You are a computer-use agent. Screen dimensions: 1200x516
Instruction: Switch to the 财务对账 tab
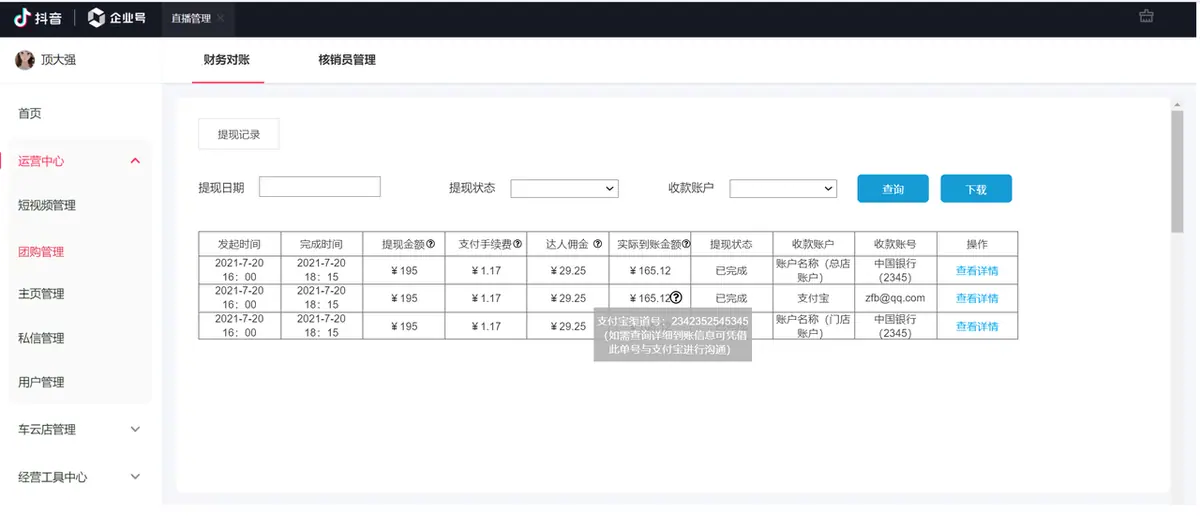(x=227, y=60)
